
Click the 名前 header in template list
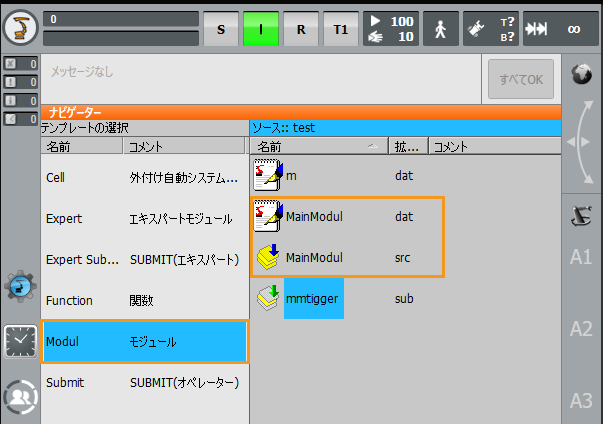click(82, 146)
